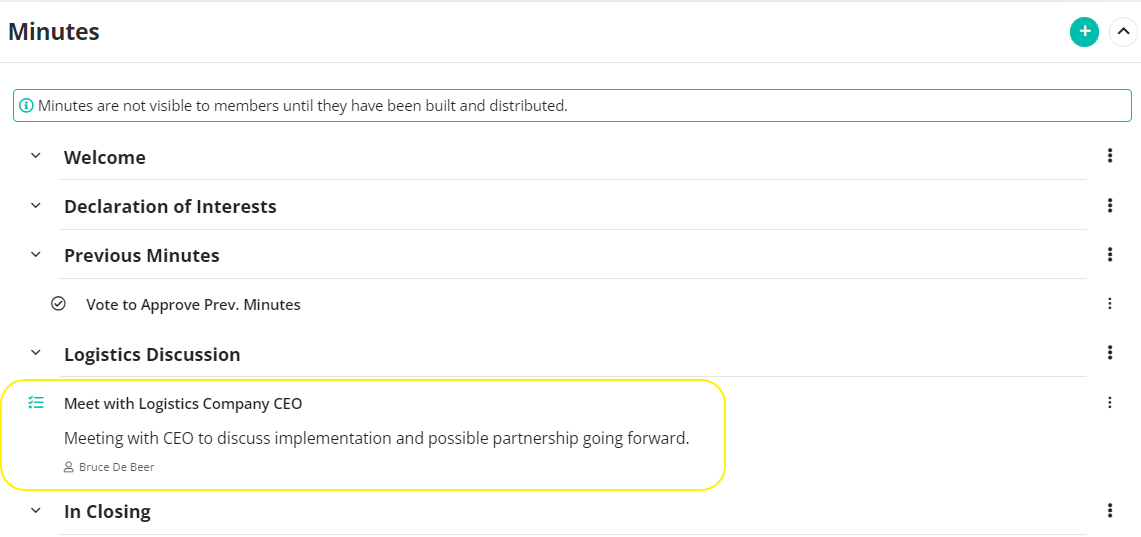Click the vote checkmark circle icon
Image resolution: width=1141 pixels, height=537 pixels.
click(x=58, y=303)
